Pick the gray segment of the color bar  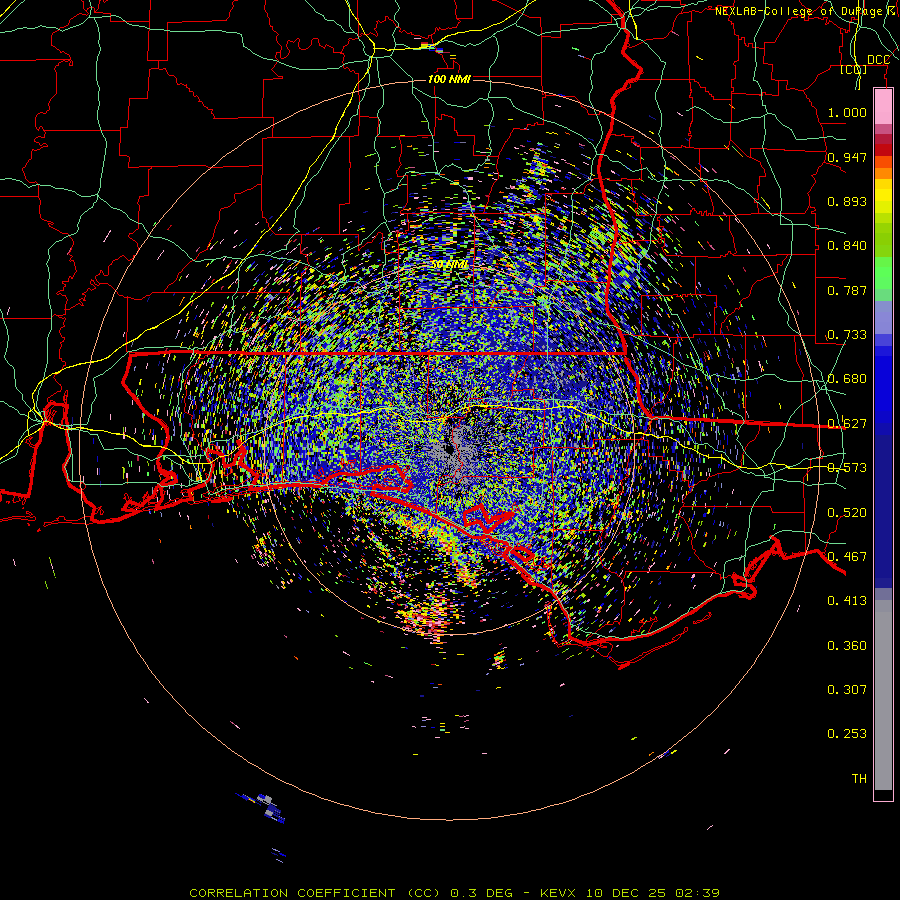point(883,695)
